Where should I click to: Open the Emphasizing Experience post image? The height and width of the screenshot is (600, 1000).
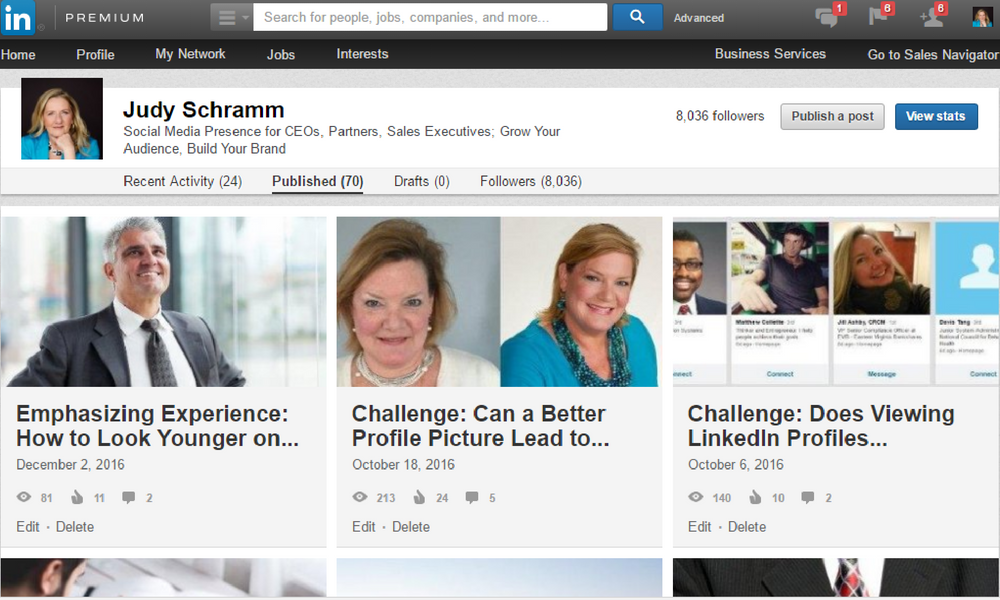point(163,302)
